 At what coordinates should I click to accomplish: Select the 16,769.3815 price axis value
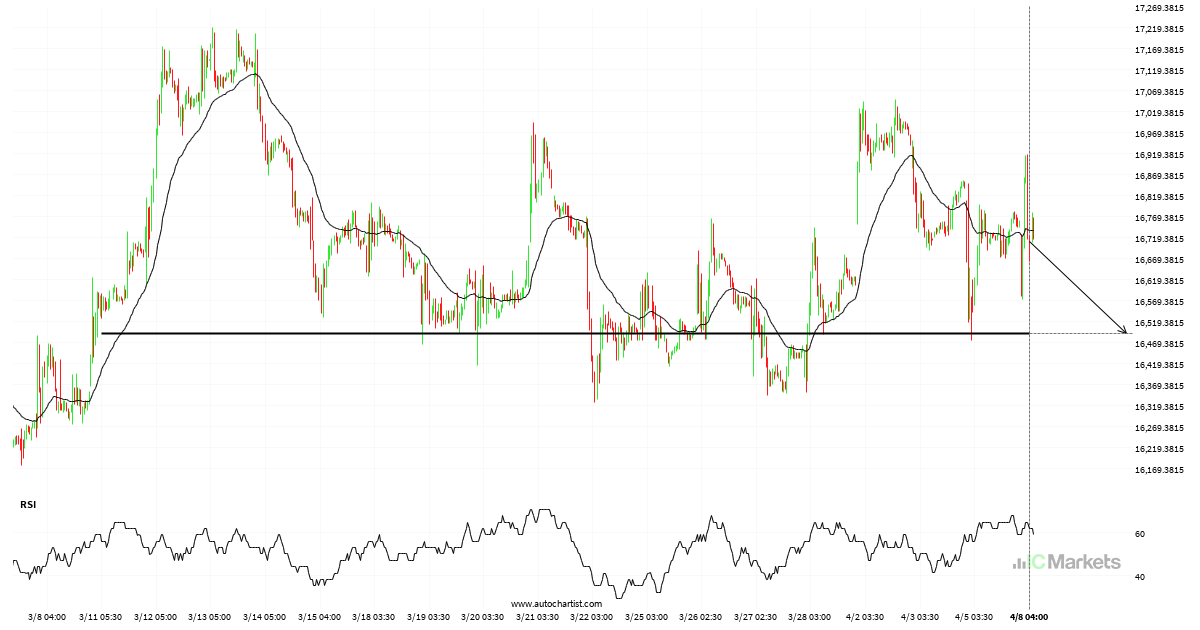click(x=1160, y=218)
